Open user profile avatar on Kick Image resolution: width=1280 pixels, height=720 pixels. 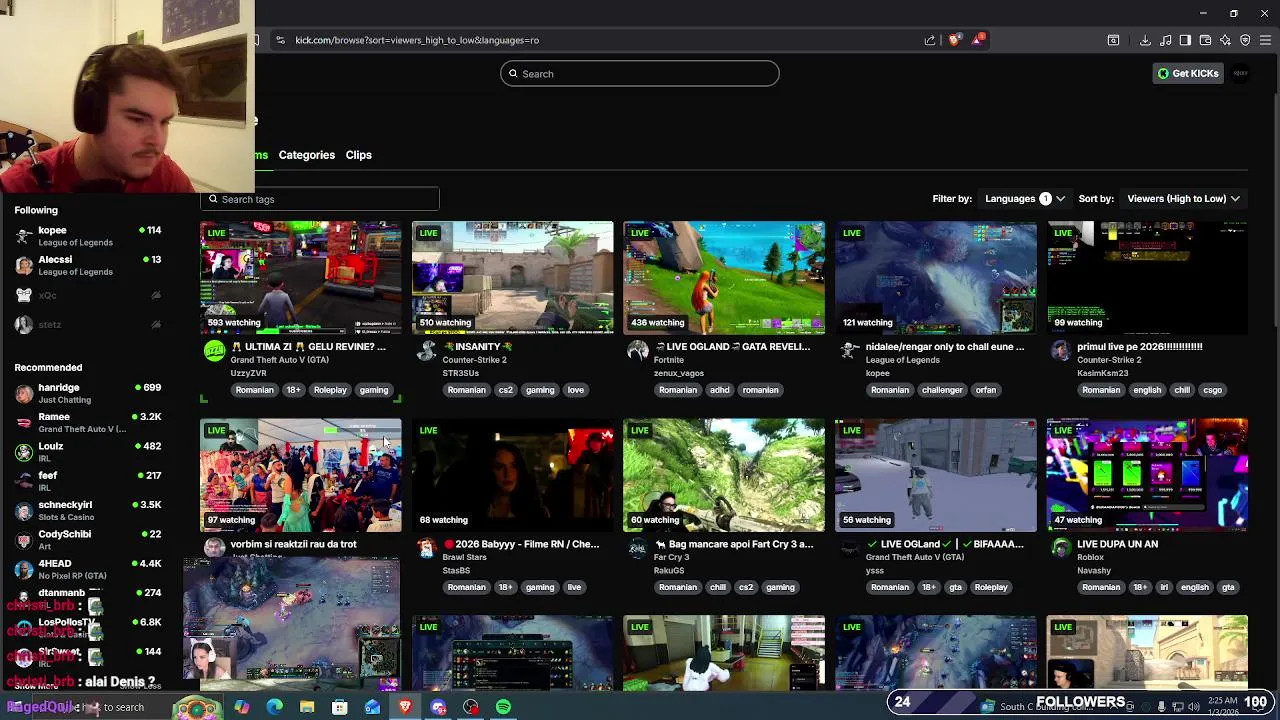click(1241, 73)
